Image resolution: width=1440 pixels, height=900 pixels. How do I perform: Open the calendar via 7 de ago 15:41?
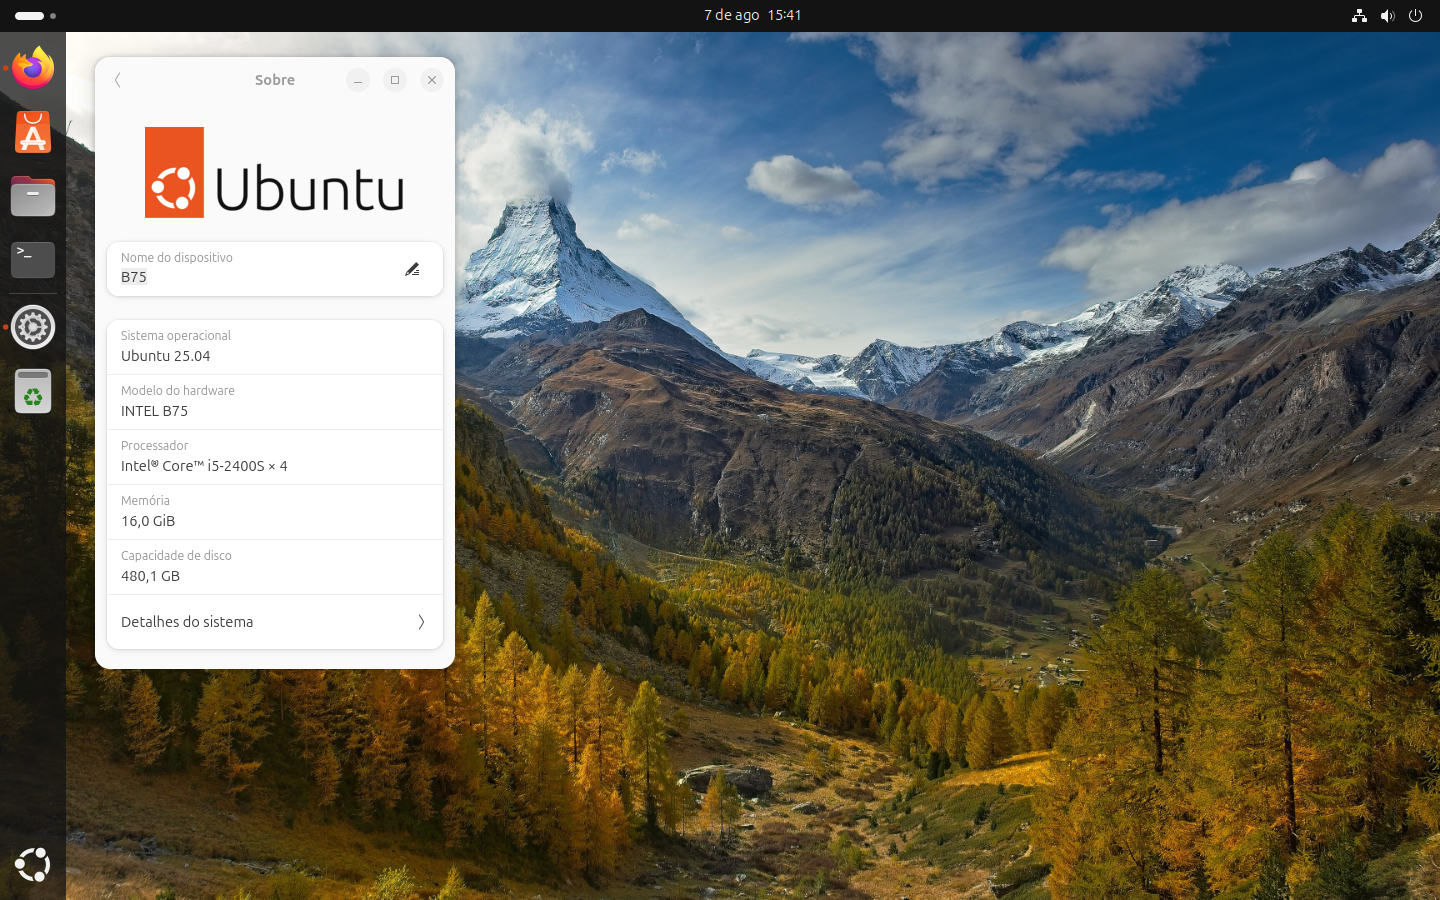coord(752,15)
